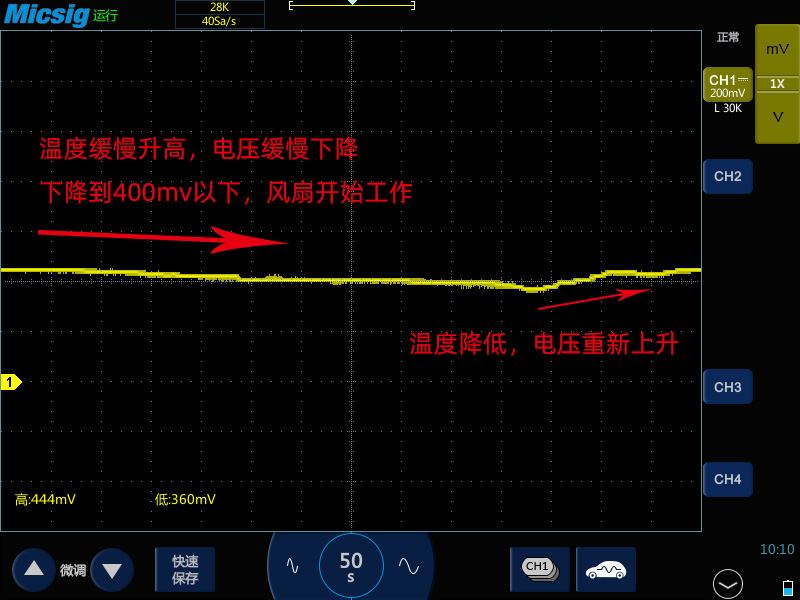Switch to channel CH2
Screen dimensions: 800x600
click(727, 176)
